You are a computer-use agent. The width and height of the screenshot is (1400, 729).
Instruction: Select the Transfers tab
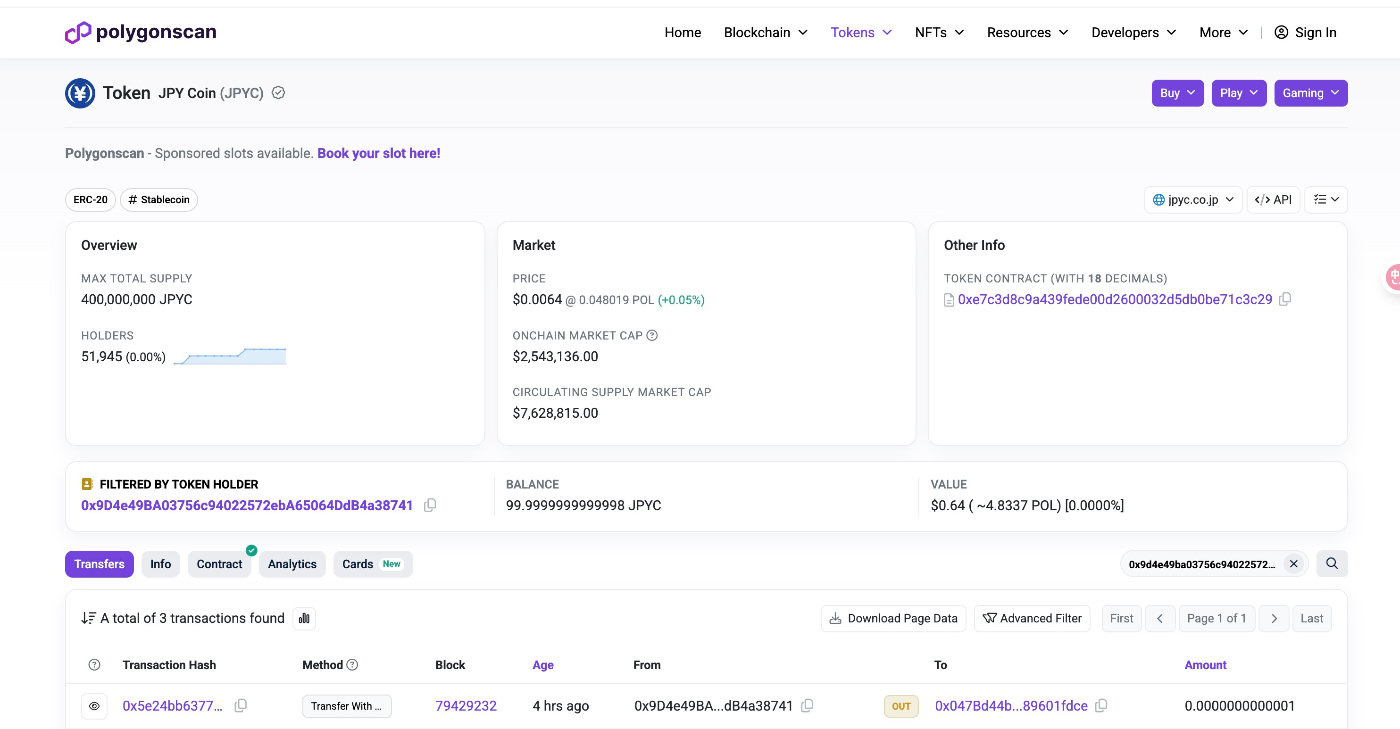click(99, 564)
